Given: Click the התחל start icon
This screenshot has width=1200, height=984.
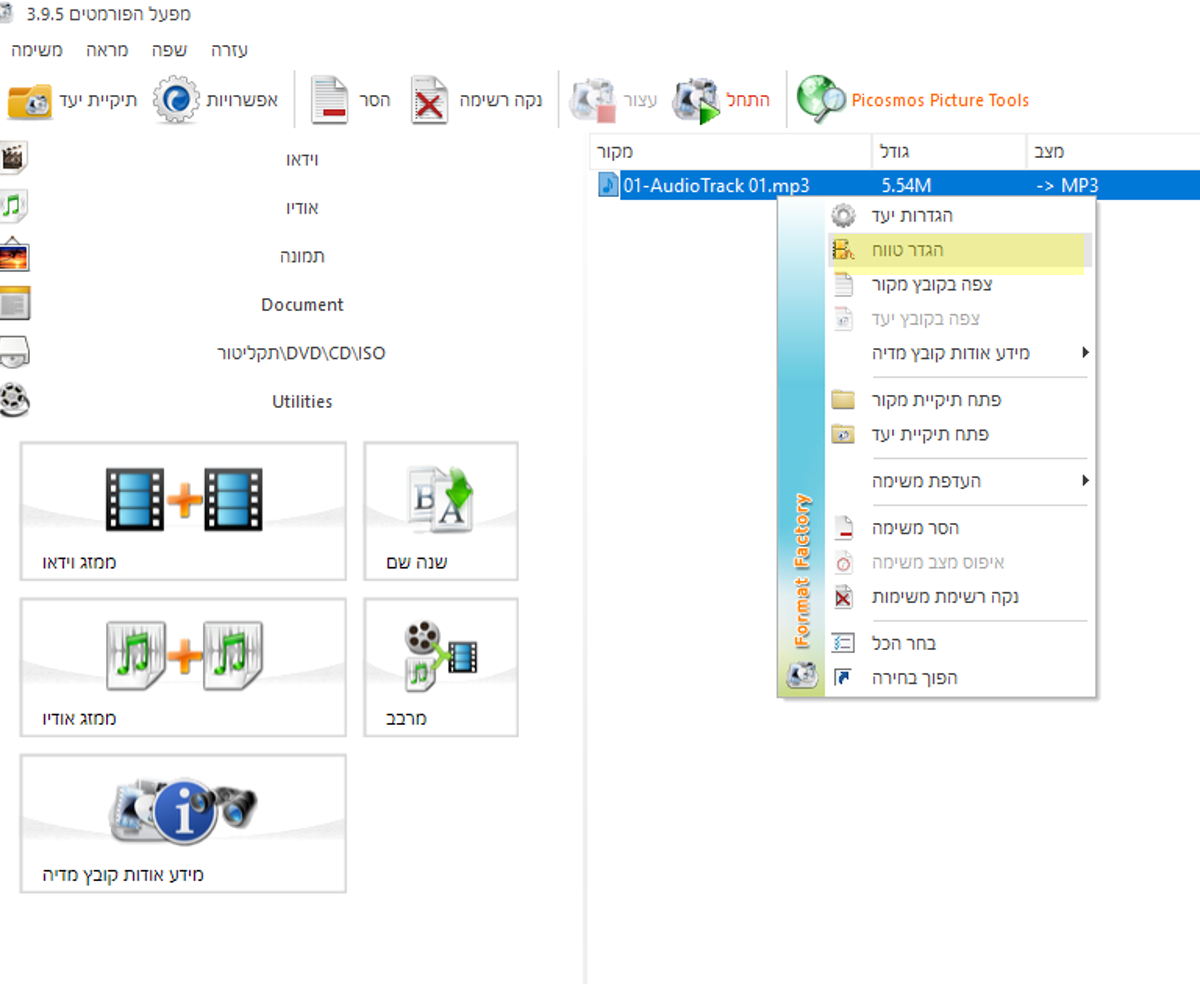Looking at the screenshot, I should (697, 101).
